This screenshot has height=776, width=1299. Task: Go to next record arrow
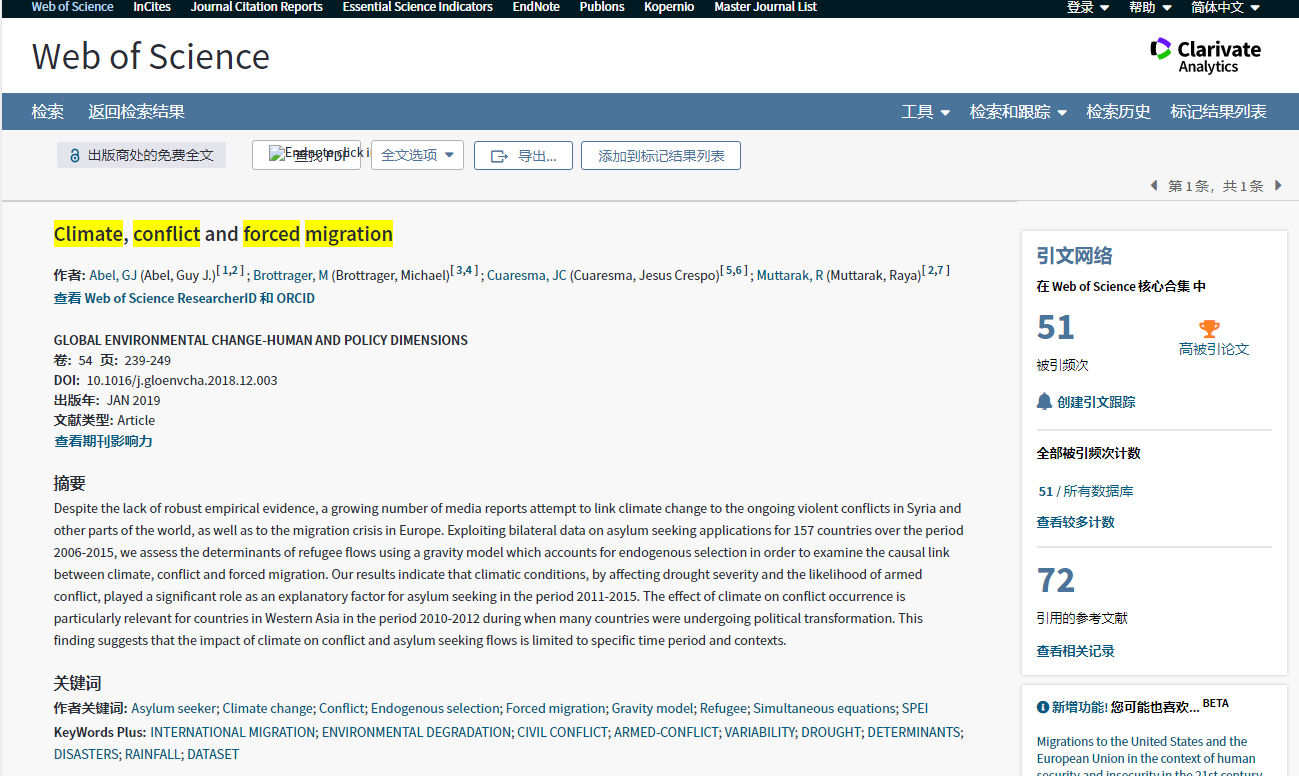tap(1278, 185)
